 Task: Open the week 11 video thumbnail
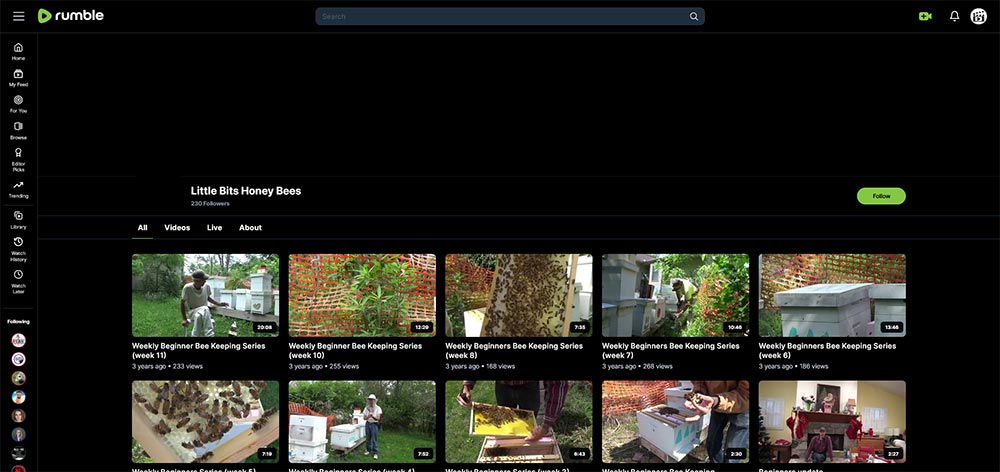[x=205, y=295]
